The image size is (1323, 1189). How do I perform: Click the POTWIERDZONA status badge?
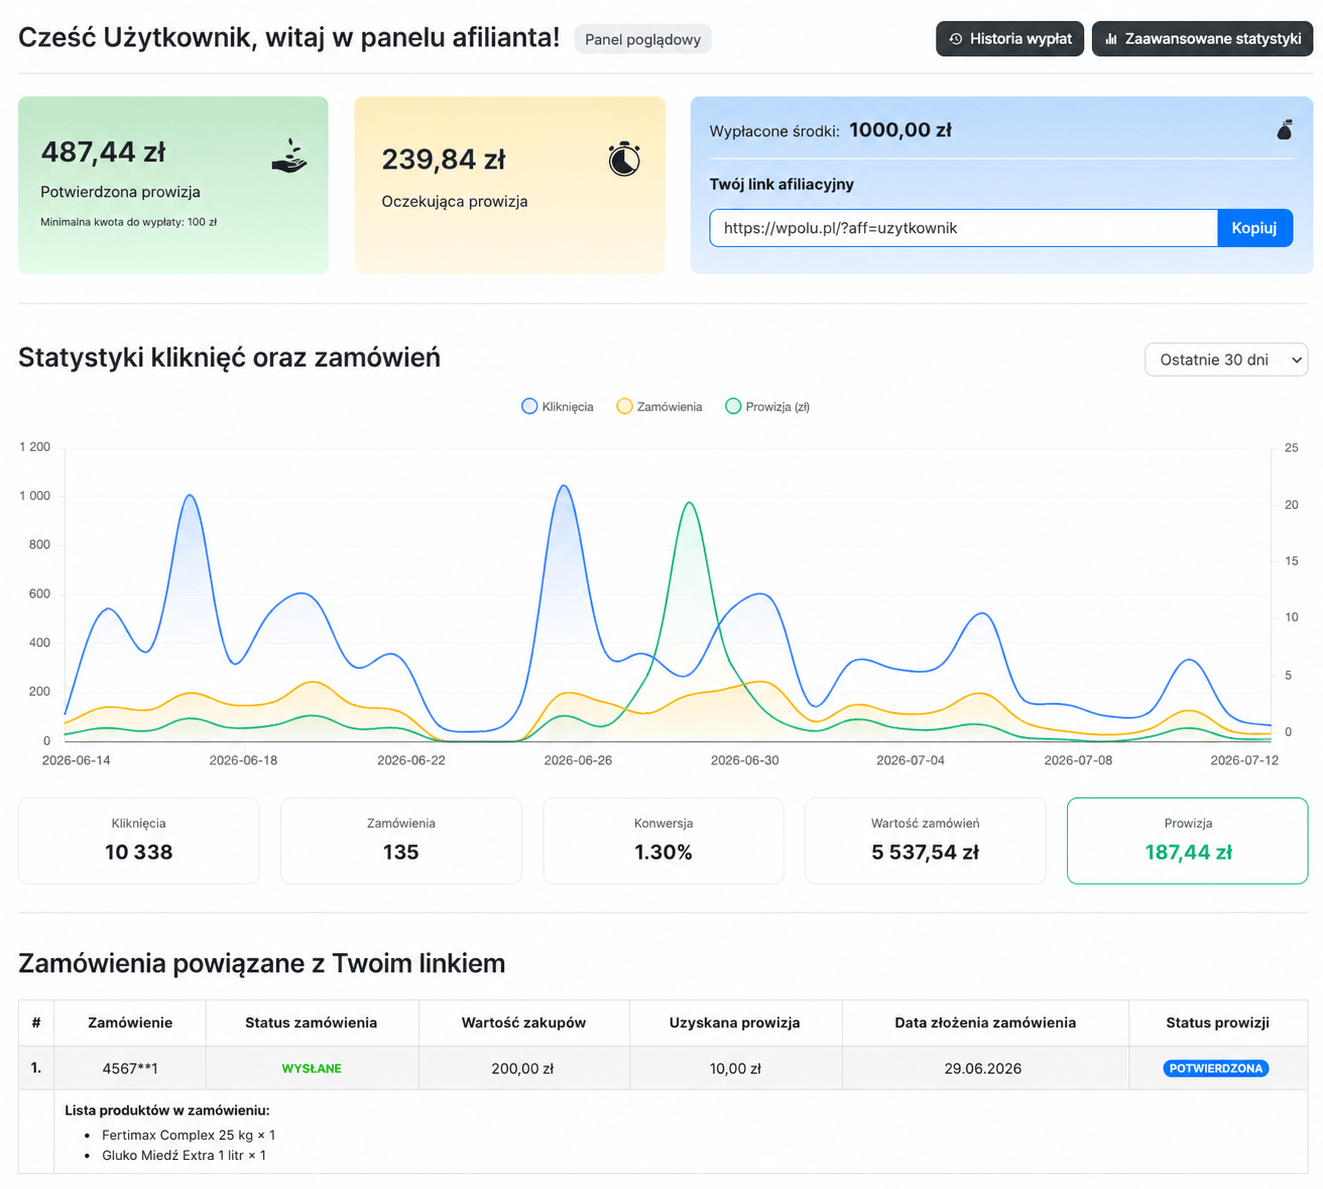[x=1216, y=1069]
